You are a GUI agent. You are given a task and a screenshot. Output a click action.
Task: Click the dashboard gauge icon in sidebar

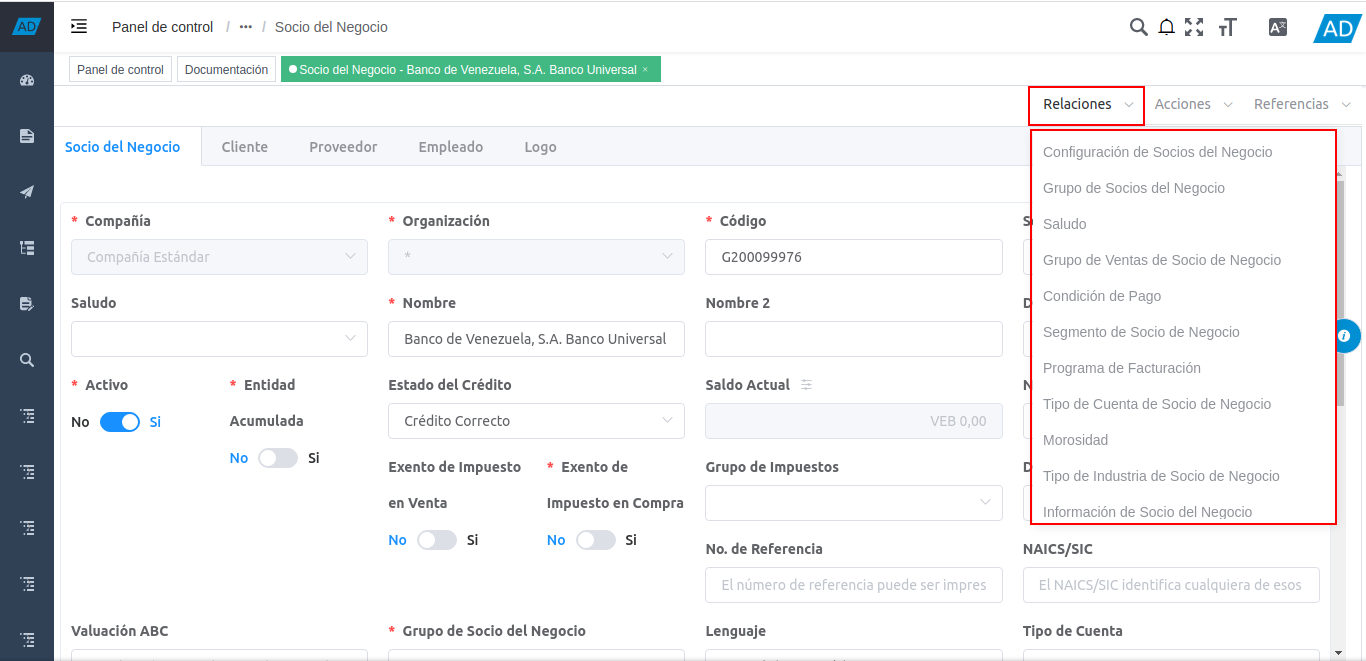[x=27, y=80]
